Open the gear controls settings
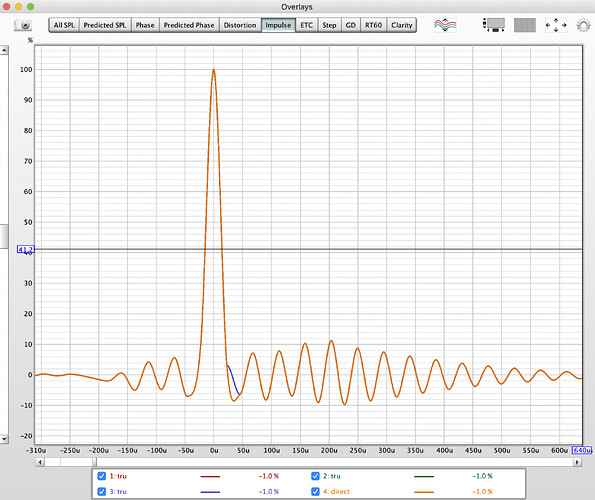Image resolution: width=595 pixels, height=500 pixels. (583, 25)
